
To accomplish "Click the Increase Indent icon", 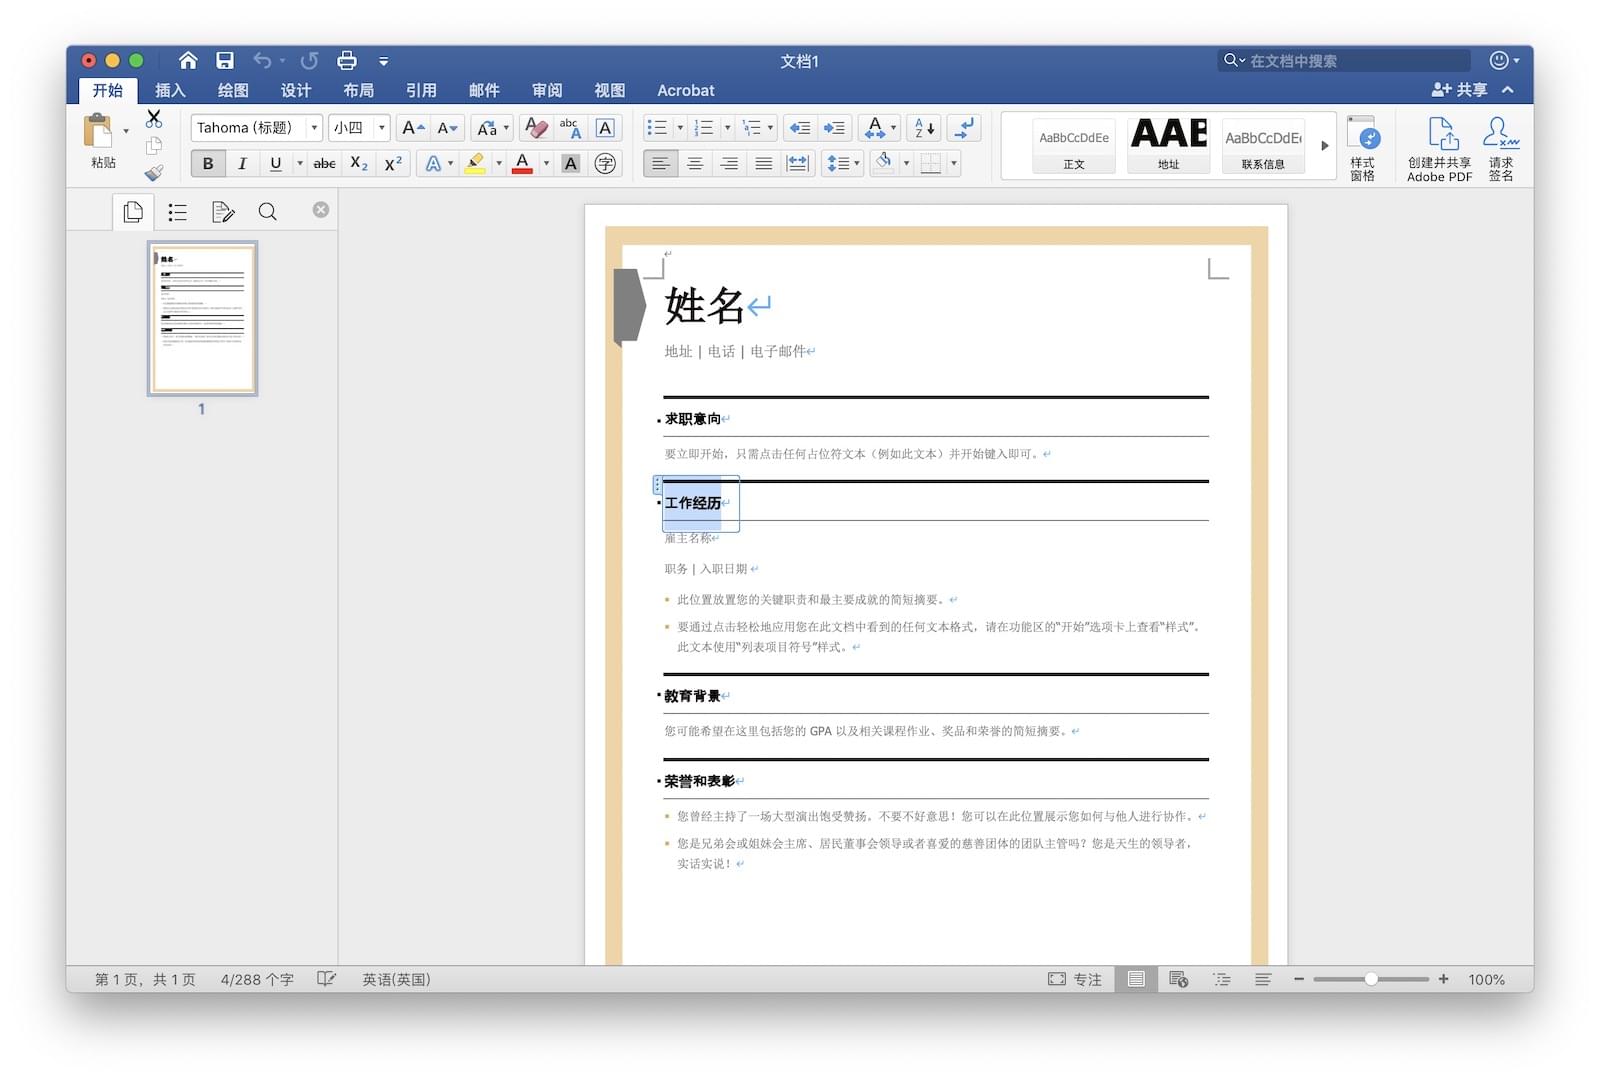I will click(x=834, y=128).
